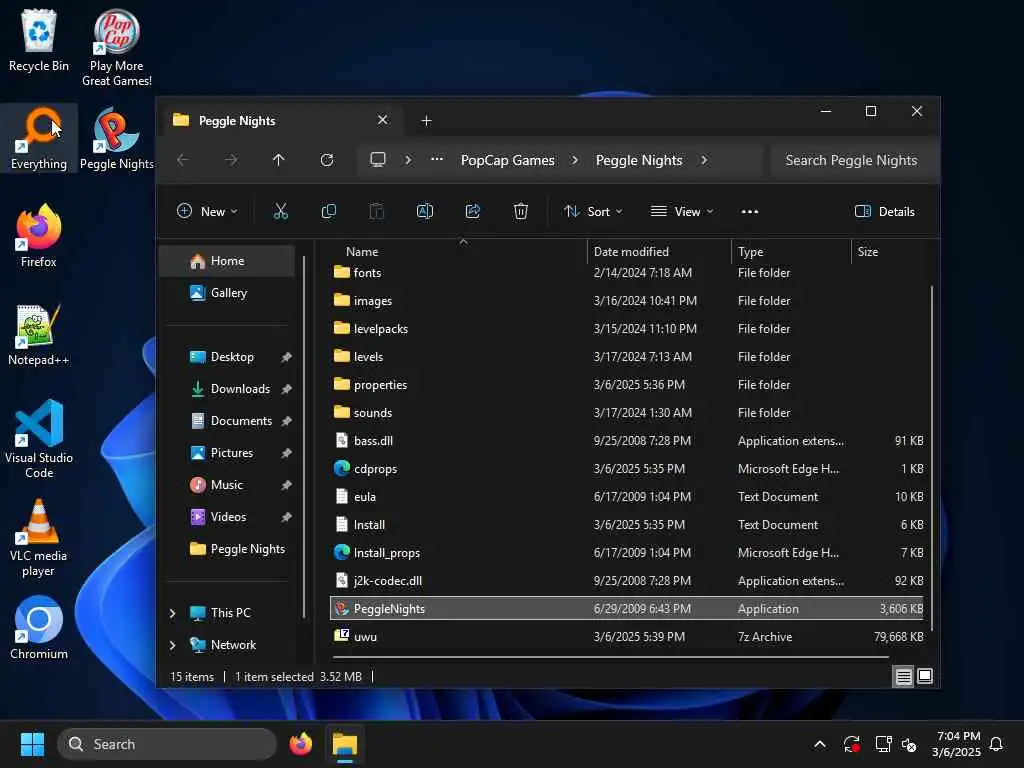Select Play More Great Games desktop shortcut
The width and height of the screenshot is (1024, 768).
[x=117, y=48]
